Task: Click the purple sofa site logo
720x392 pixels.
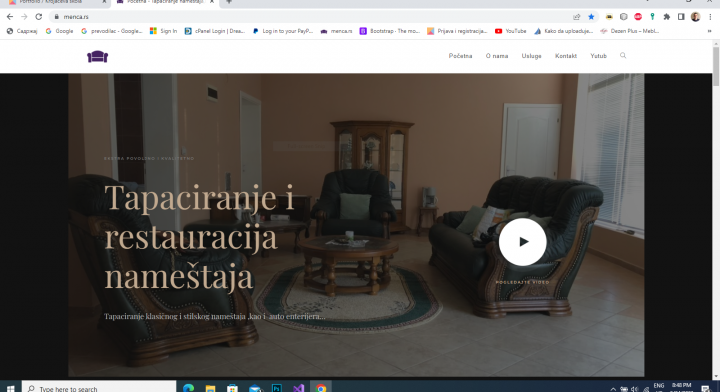Action: (x=97, y=56)
